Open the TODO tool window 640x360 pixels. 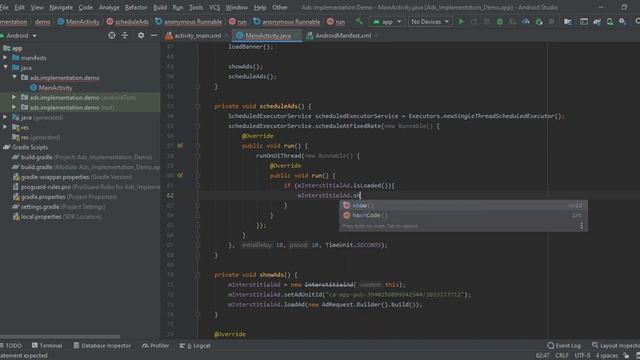pos(11,346)
